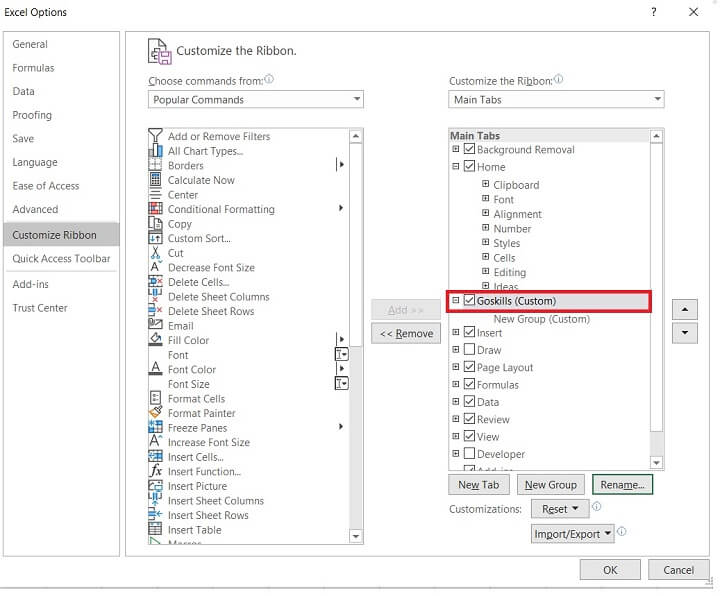Check the Draw tab checkbox
Screen dimensions: 720x596
[470, 350]
